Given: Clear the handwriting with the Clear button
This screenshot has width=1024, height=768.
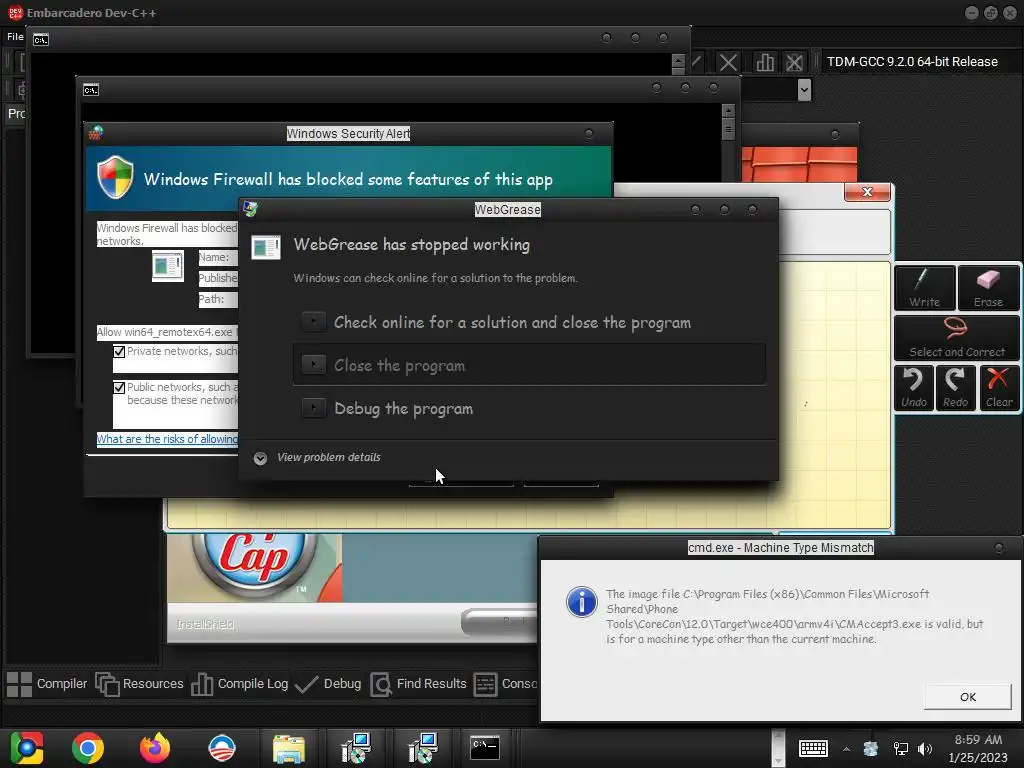Looking at the screenshot, I should pos(999,387).
